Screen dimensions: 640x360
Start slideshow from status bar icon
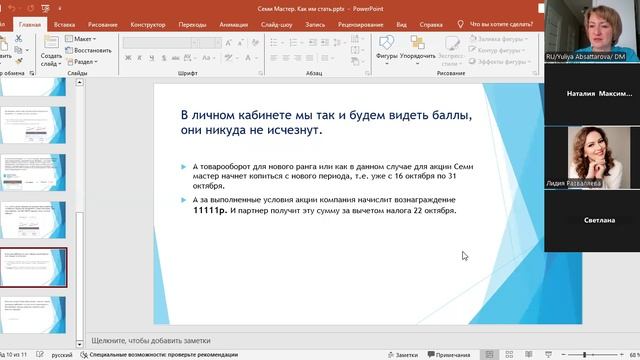point(548,354)
